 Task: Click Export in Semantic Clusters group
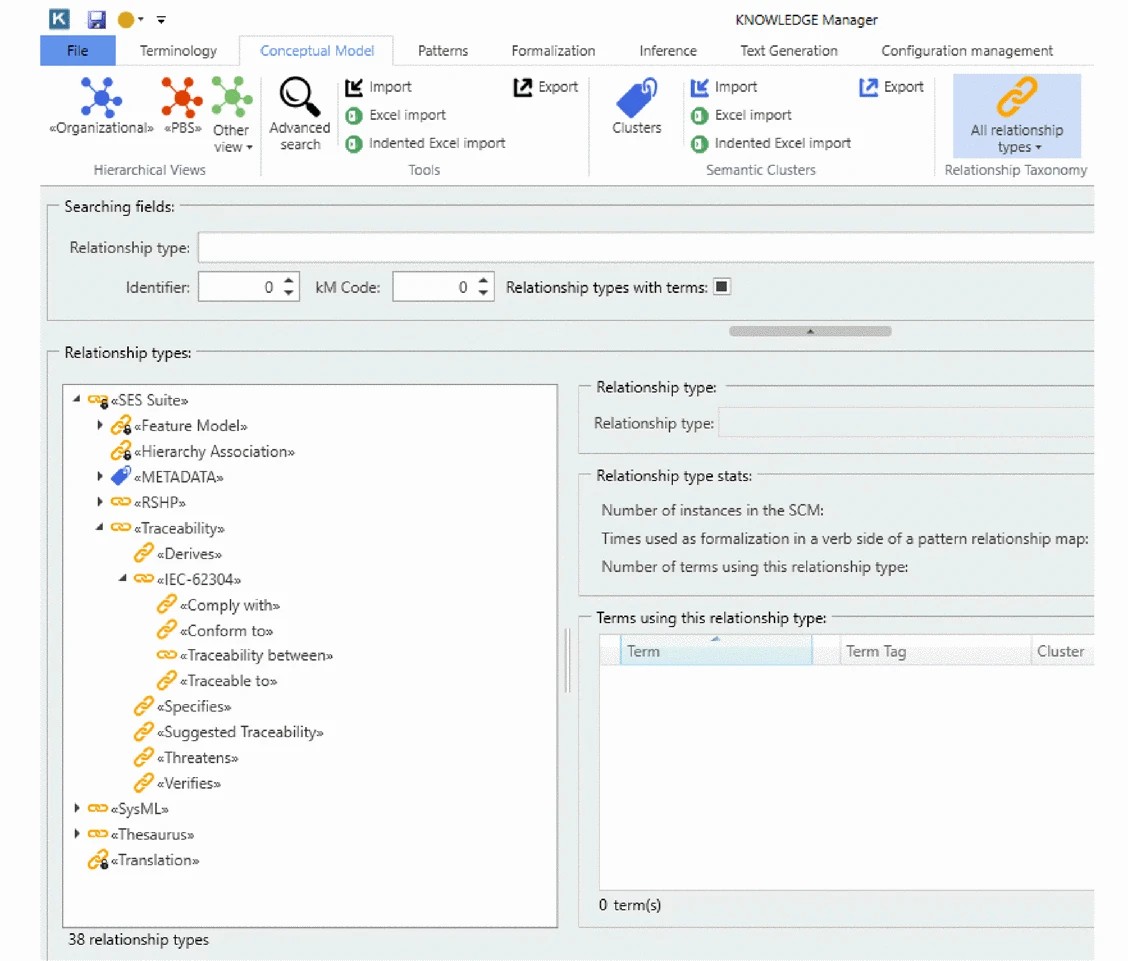[x=891, y=87]
